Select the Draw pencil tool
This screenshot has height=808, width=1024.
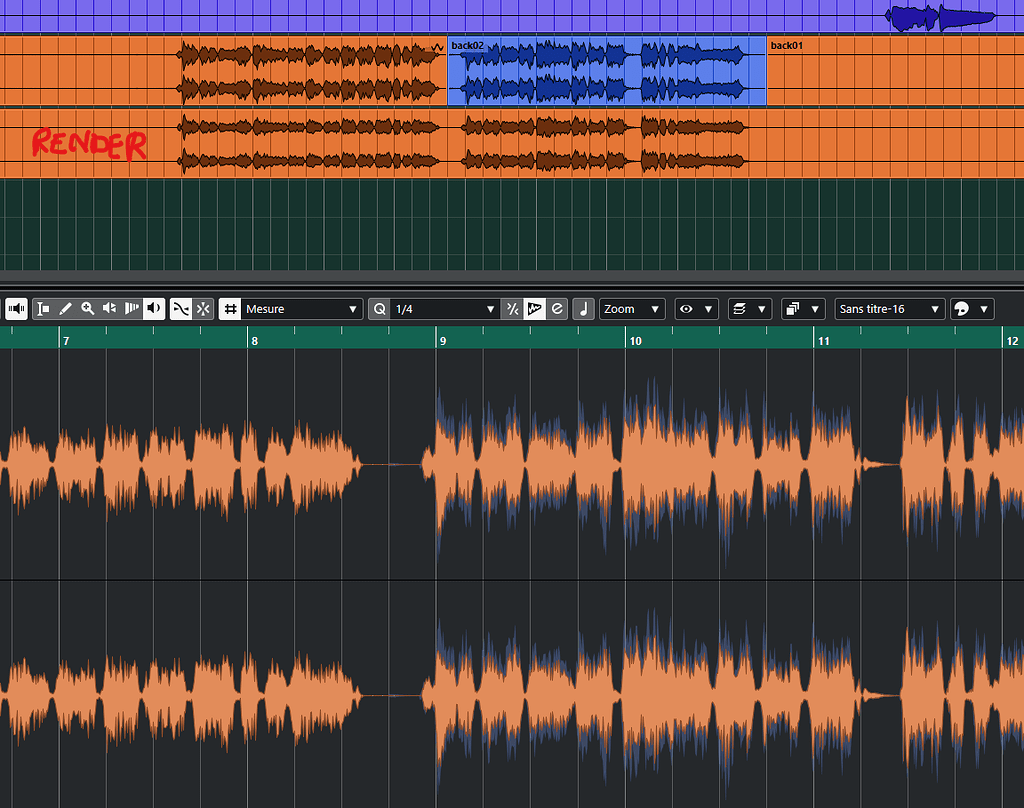(66, 308)
